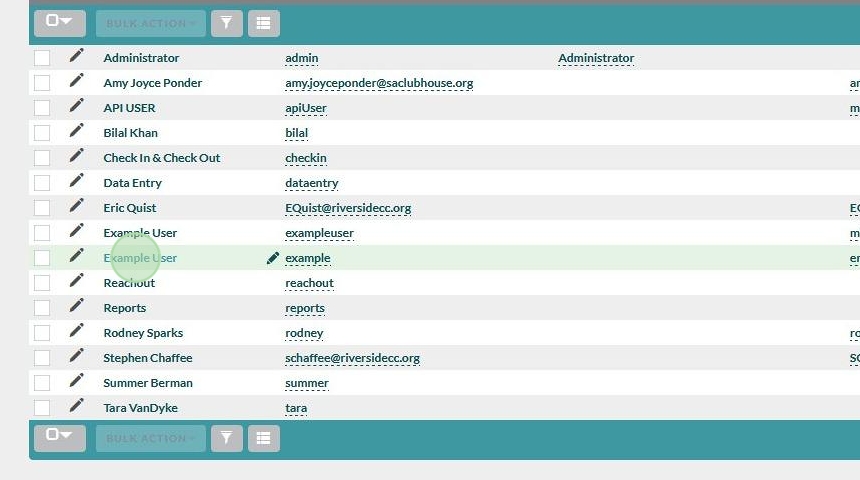
Task: Open the top column chooser list icon
Action: tap(263, 23)
